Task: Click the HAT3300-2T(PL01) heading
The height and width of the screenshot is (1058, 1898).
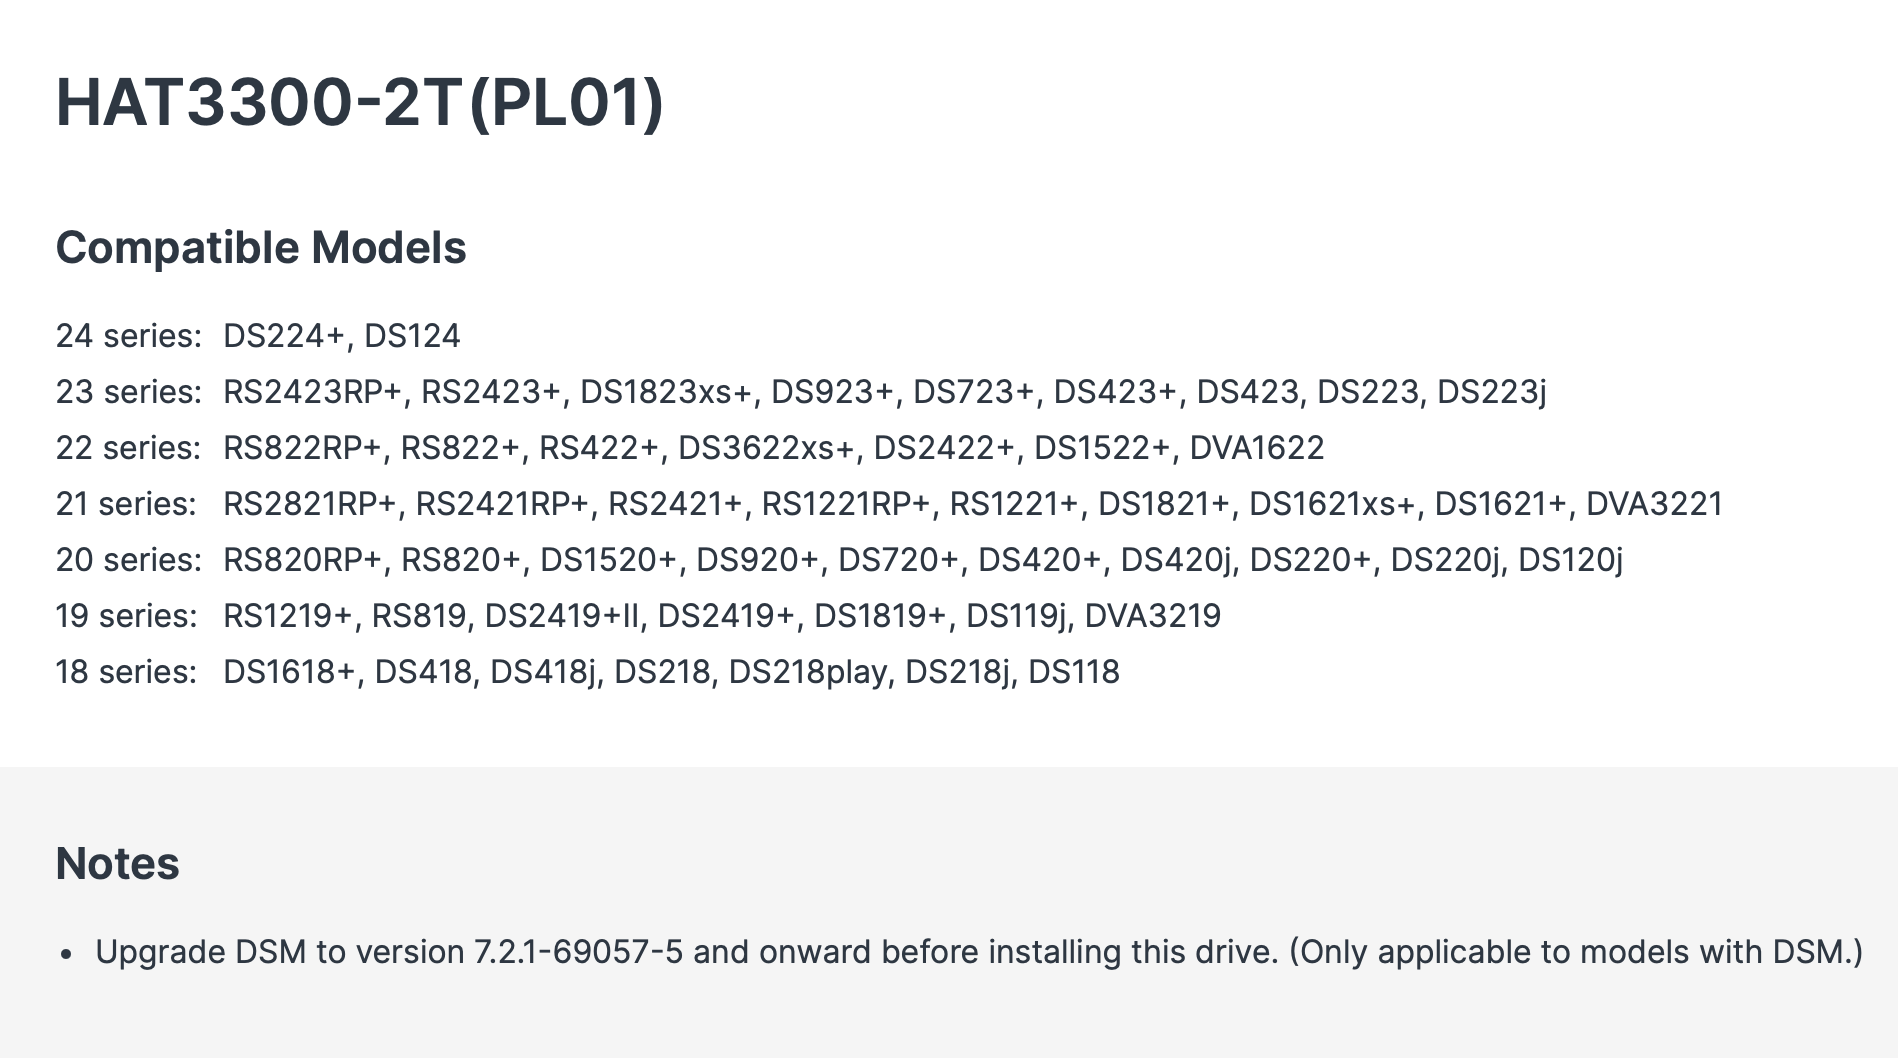Action: [360, 102]
